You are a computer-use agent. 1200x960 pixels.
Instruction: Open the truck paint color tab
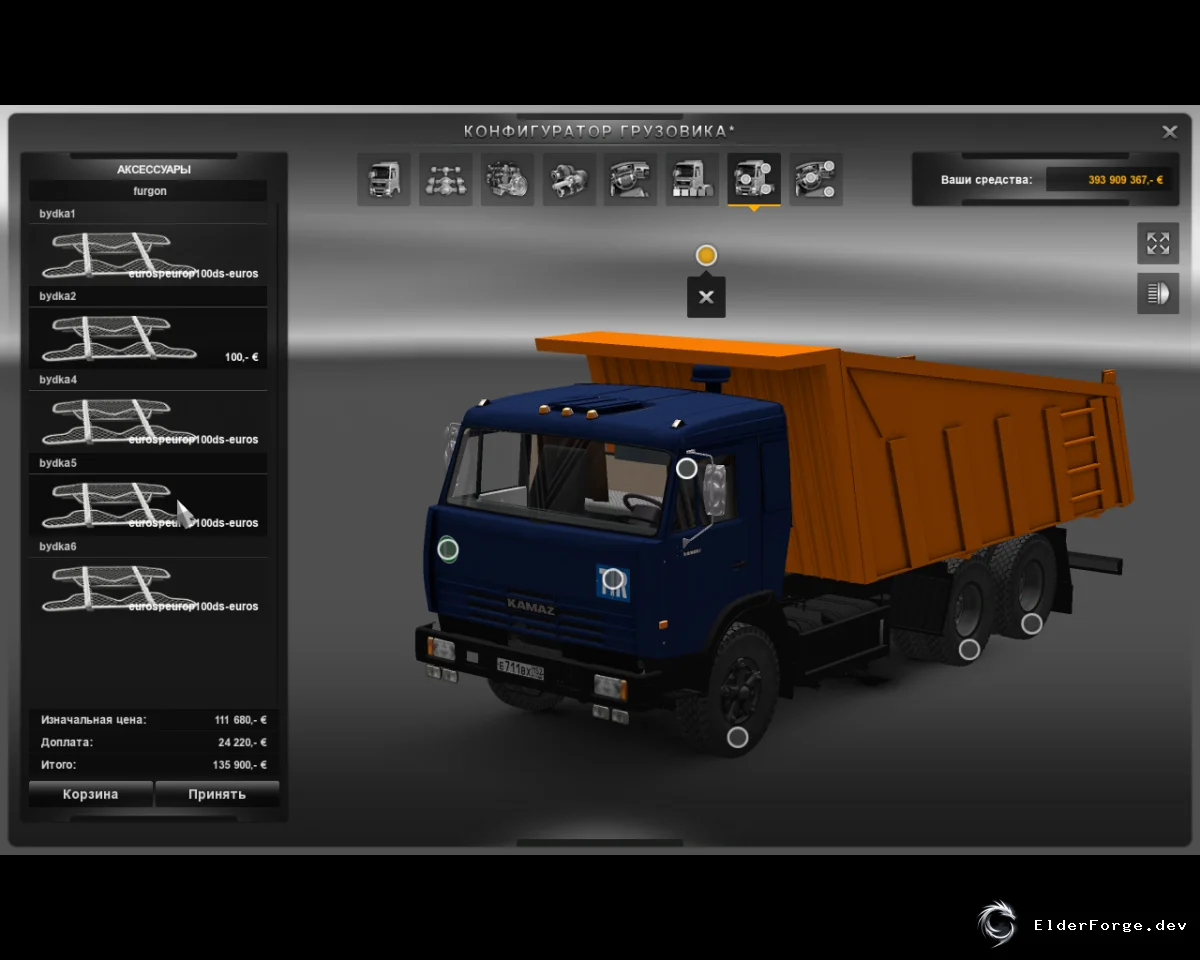pyautogui.click(x=693, y=180)
